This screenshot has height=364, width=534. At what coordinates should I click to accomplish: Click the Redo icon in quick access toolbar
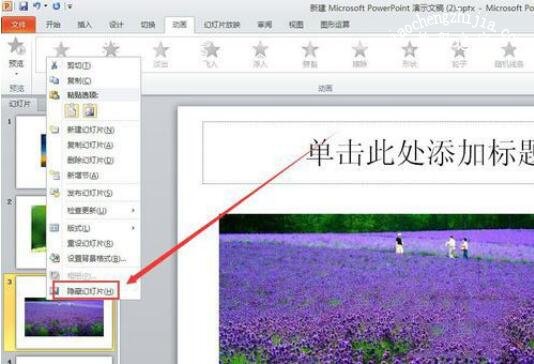56,6
